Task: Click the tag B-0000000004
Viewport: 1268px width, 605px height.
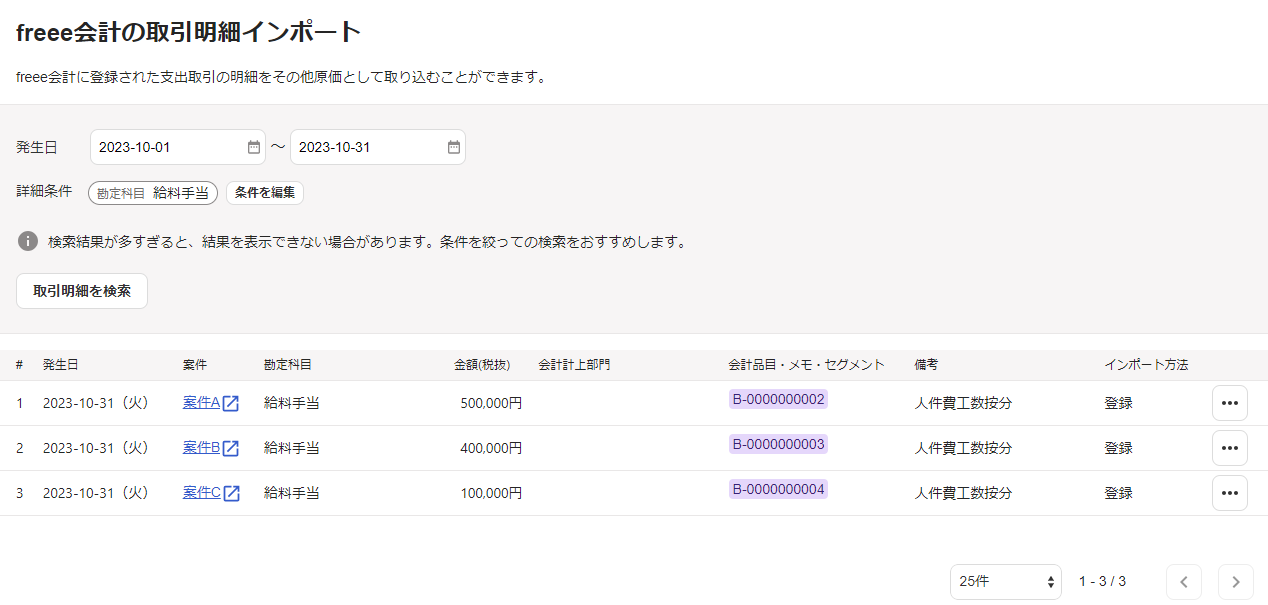Action: pyautogui.click(x=779, y=489)
